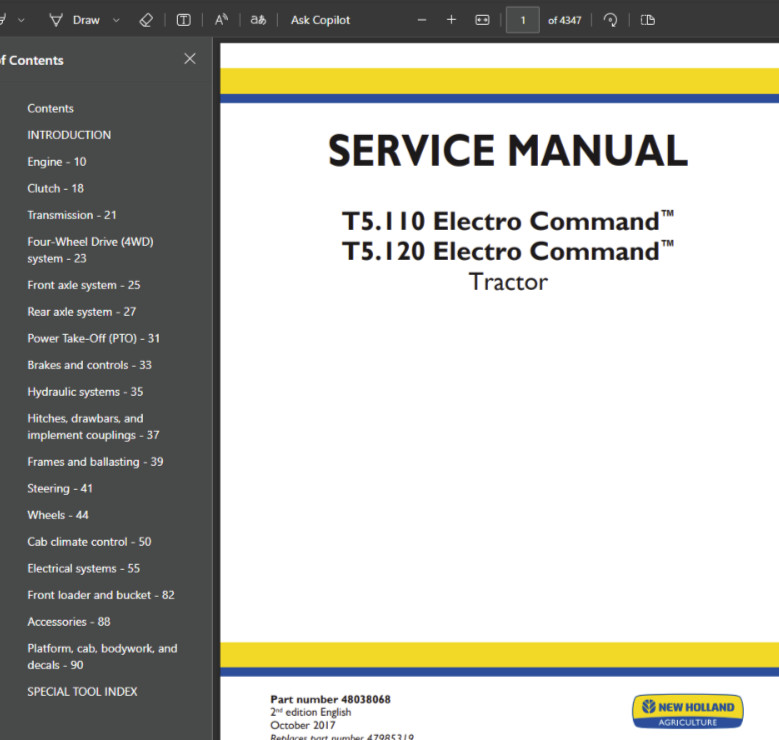The image size is (779, 740).
Task: Click the New Holland Agriculture logo
Action: point(688,712)
